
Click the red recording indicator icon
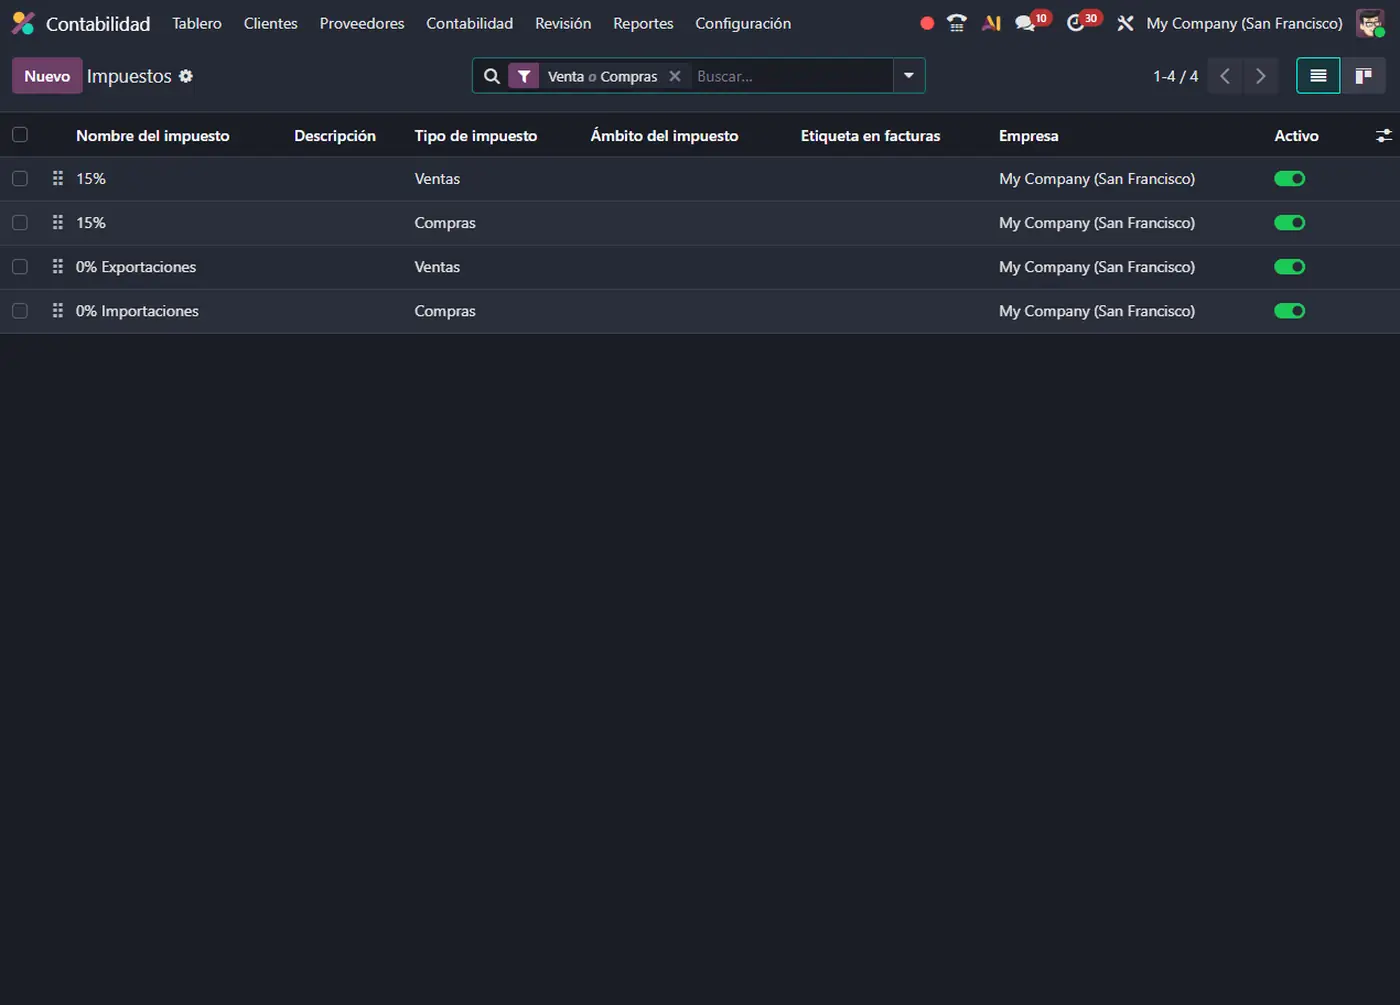pos(927,23)
